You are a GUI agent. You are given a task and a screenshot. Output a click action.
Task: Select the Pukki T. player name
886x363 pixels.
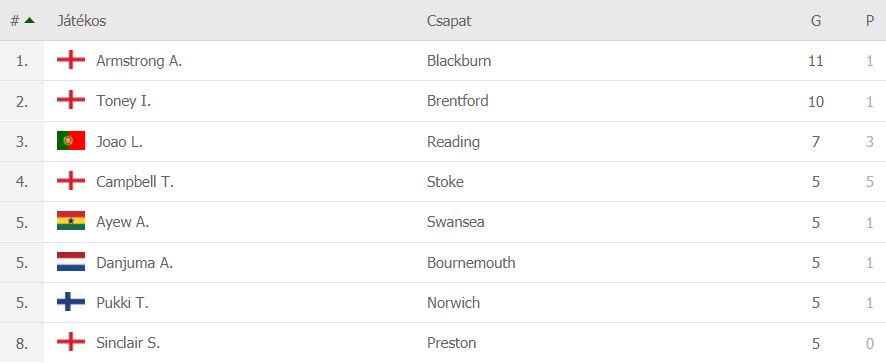pos(122,302)
